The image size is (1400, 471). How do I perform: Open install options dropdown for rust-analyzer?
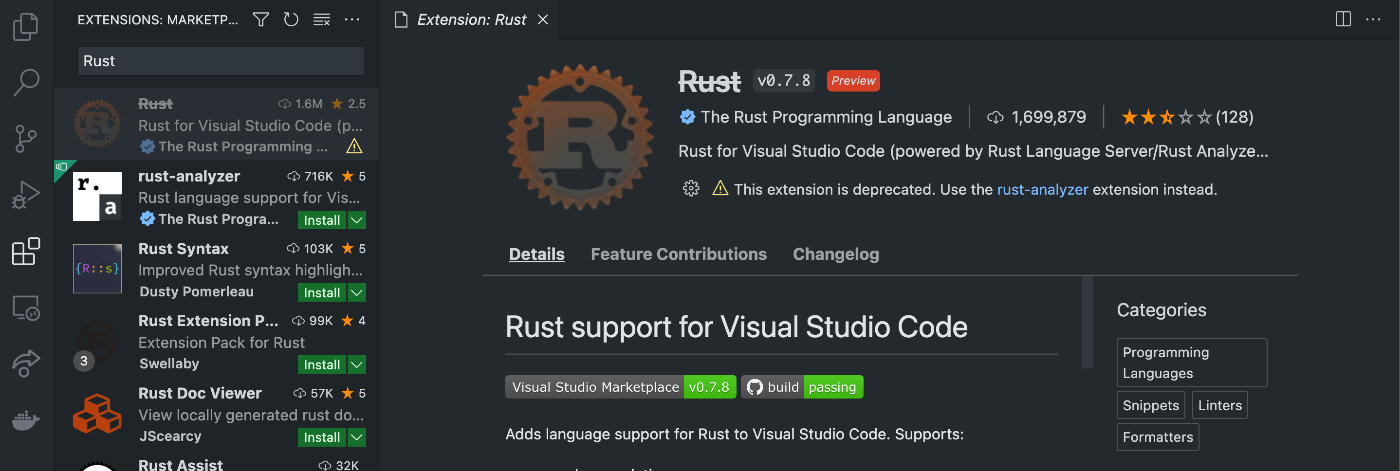(x=357, y=220)
